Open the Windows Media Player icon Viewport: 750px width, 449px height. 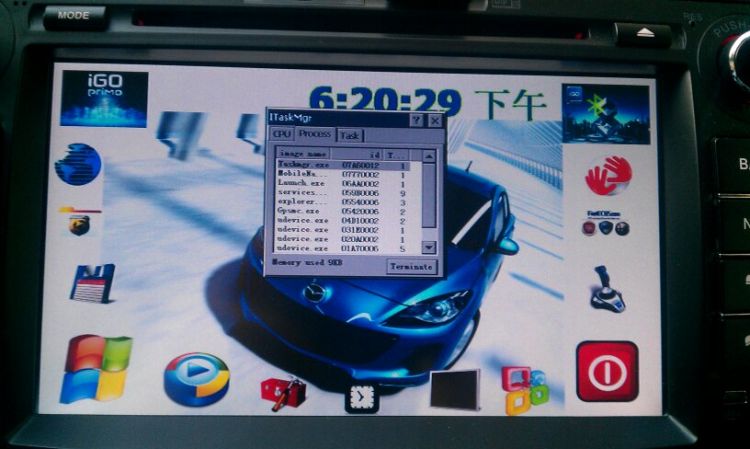point(197,379)
